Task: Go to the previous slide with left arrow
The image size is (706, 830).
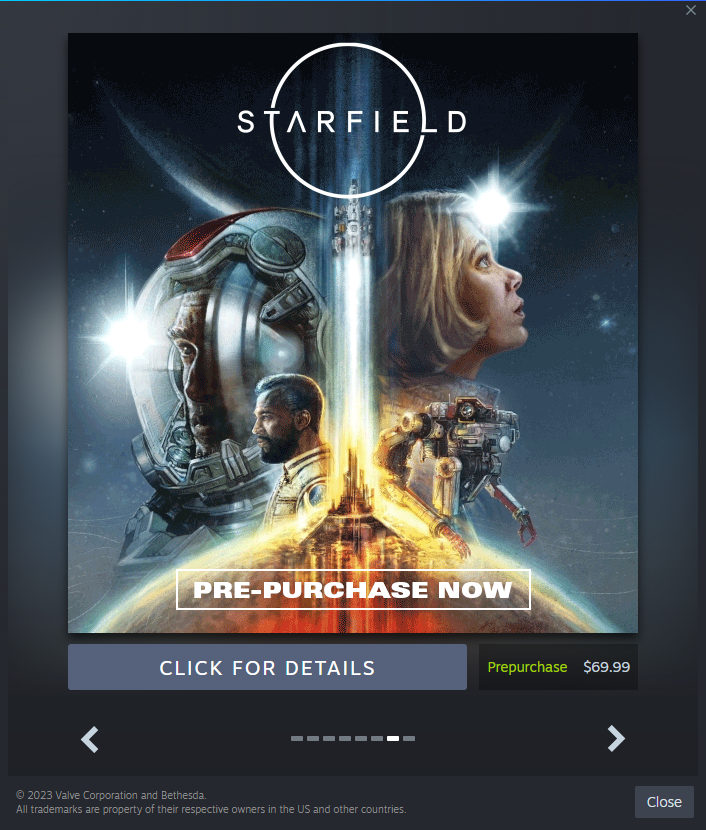Action: (89, 739)
